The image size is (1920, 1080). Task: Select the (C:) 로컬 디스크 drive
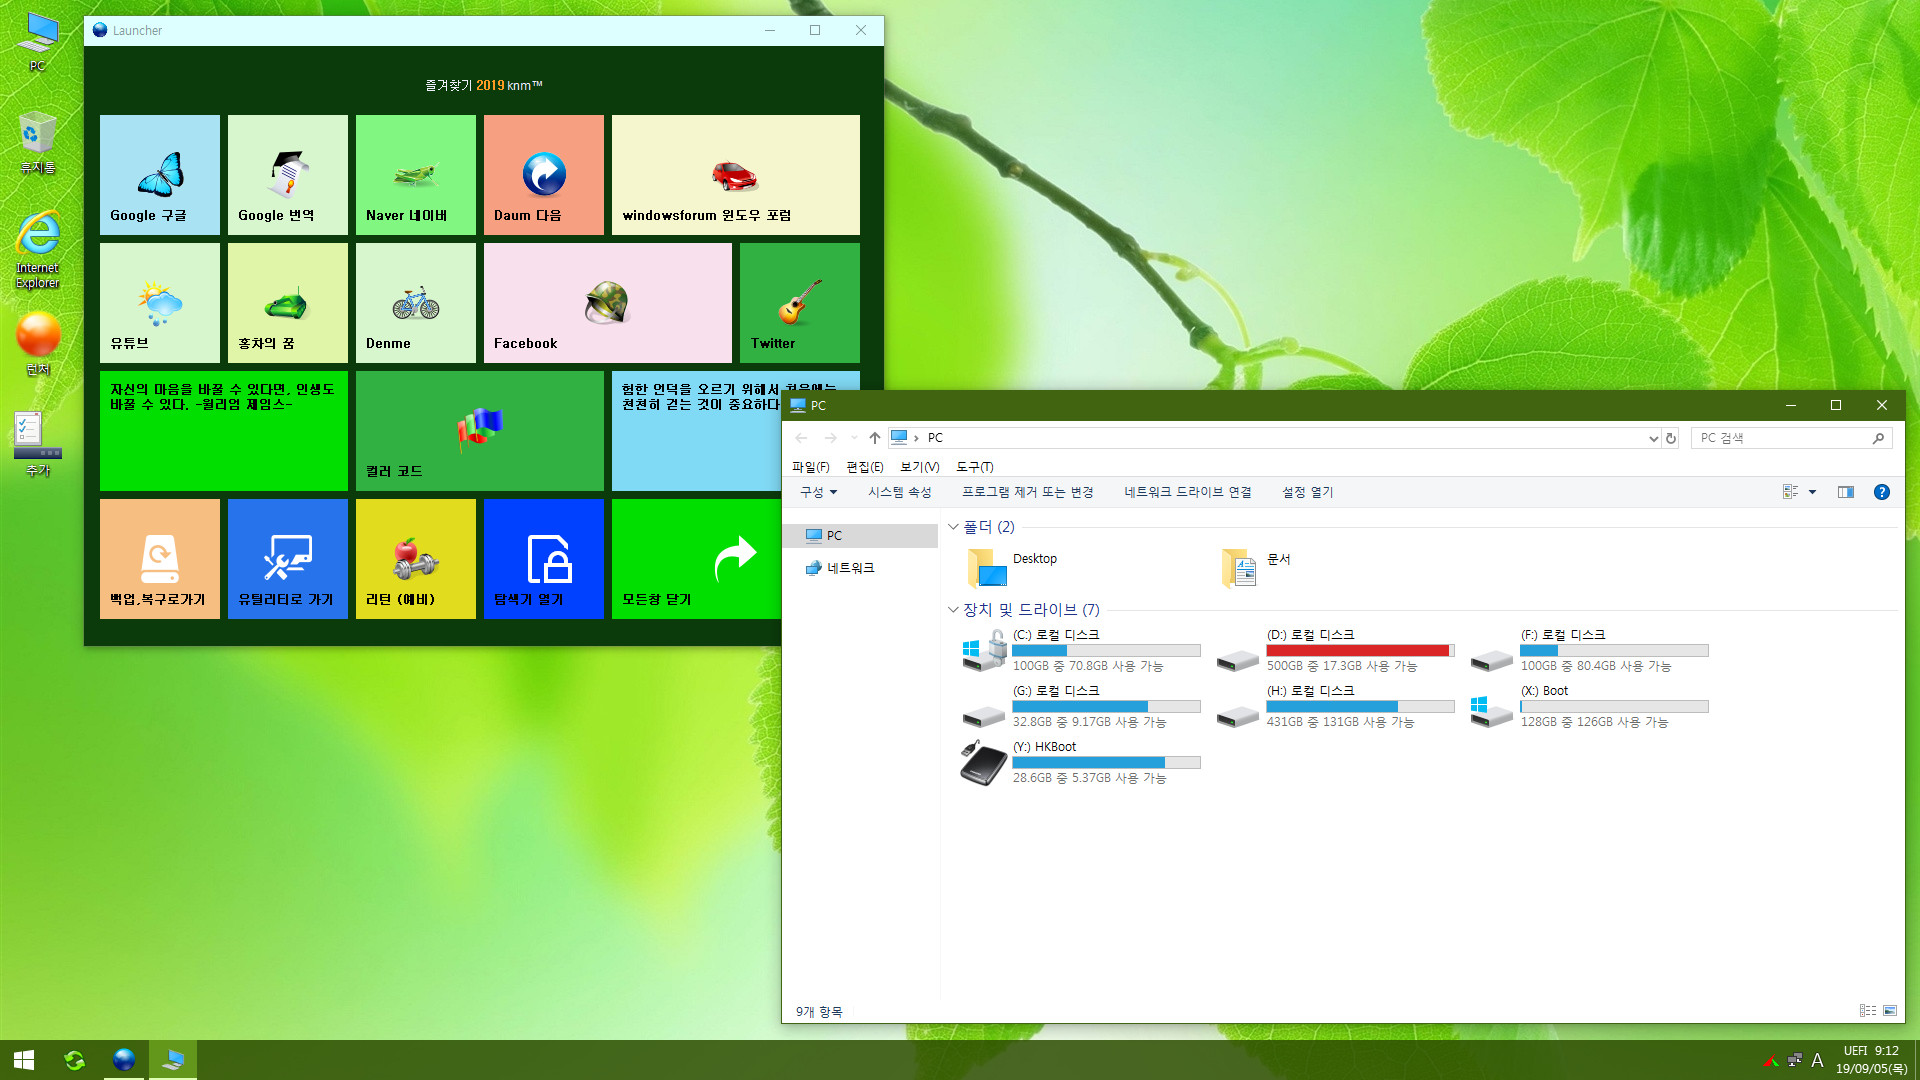(x=1080, y=650)
